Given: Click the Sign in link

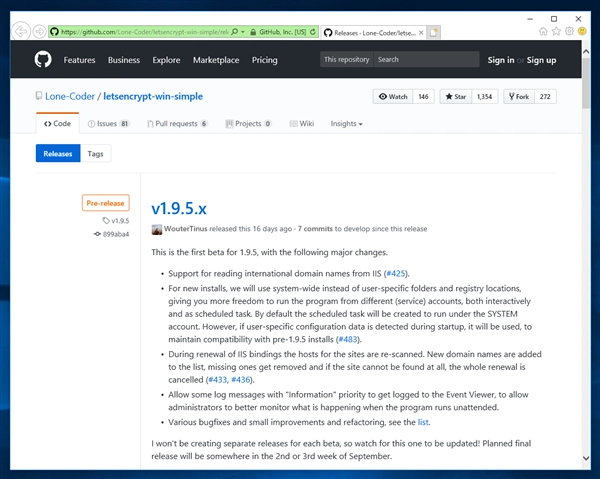Looking at the screenshot, I should (501, 60).
